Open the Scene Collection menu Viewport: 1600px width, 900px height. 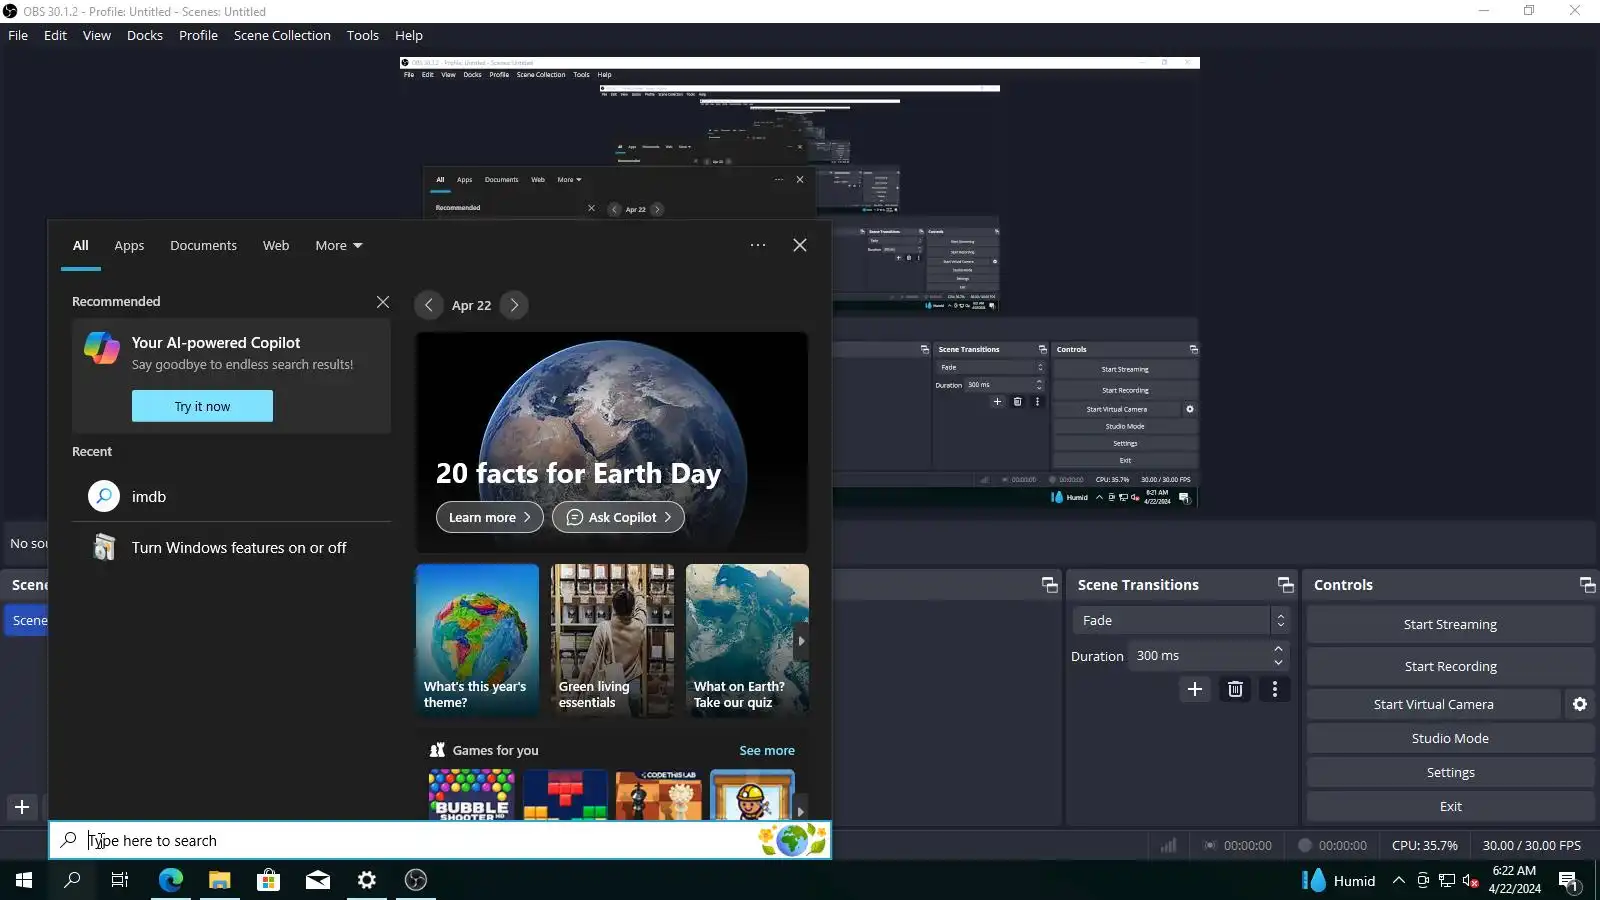tap(282, 35)
